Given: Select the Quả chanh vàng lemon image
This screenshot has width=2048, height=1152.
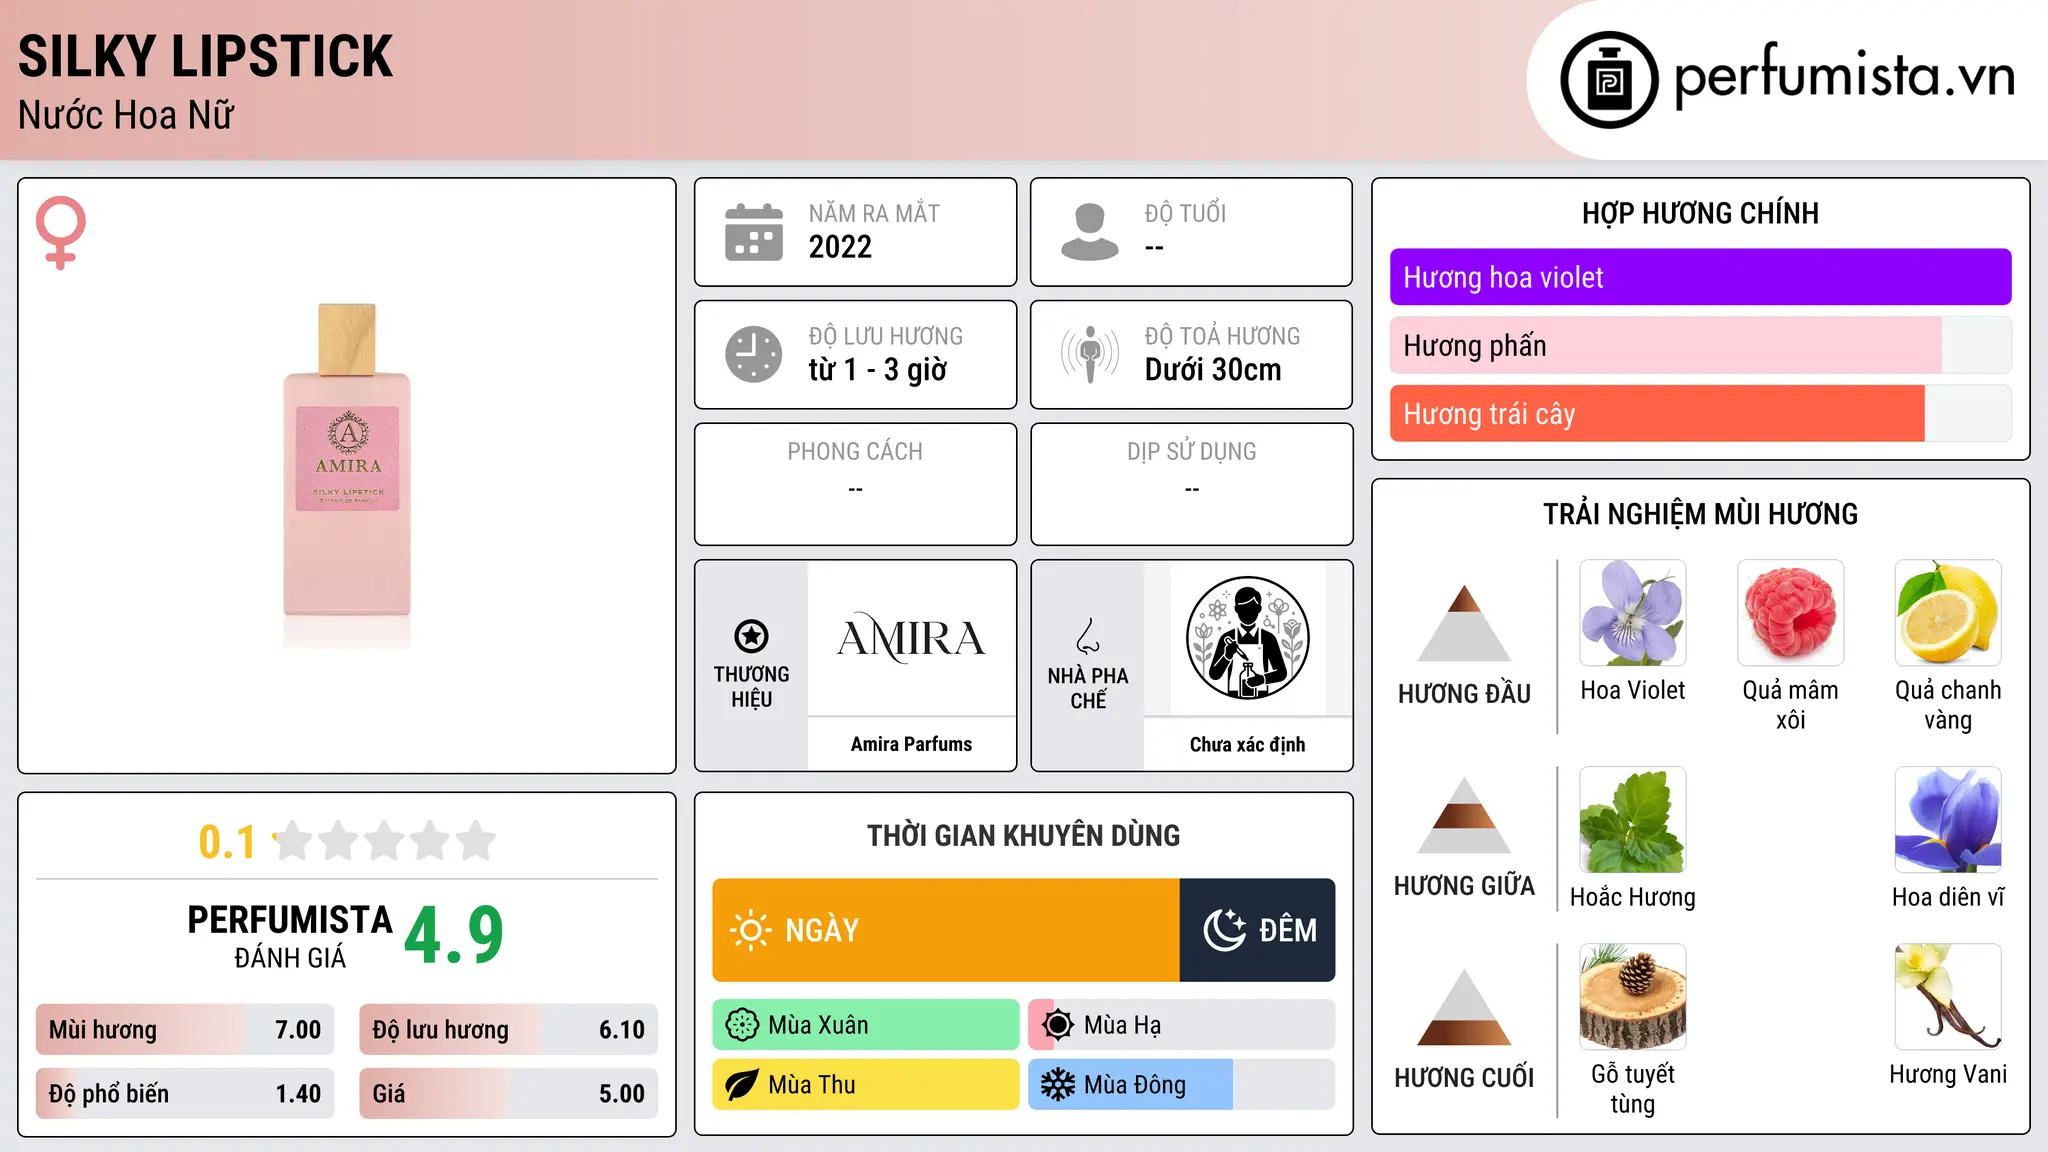Looking at the screenshot, I should (x=1948, y=613).
